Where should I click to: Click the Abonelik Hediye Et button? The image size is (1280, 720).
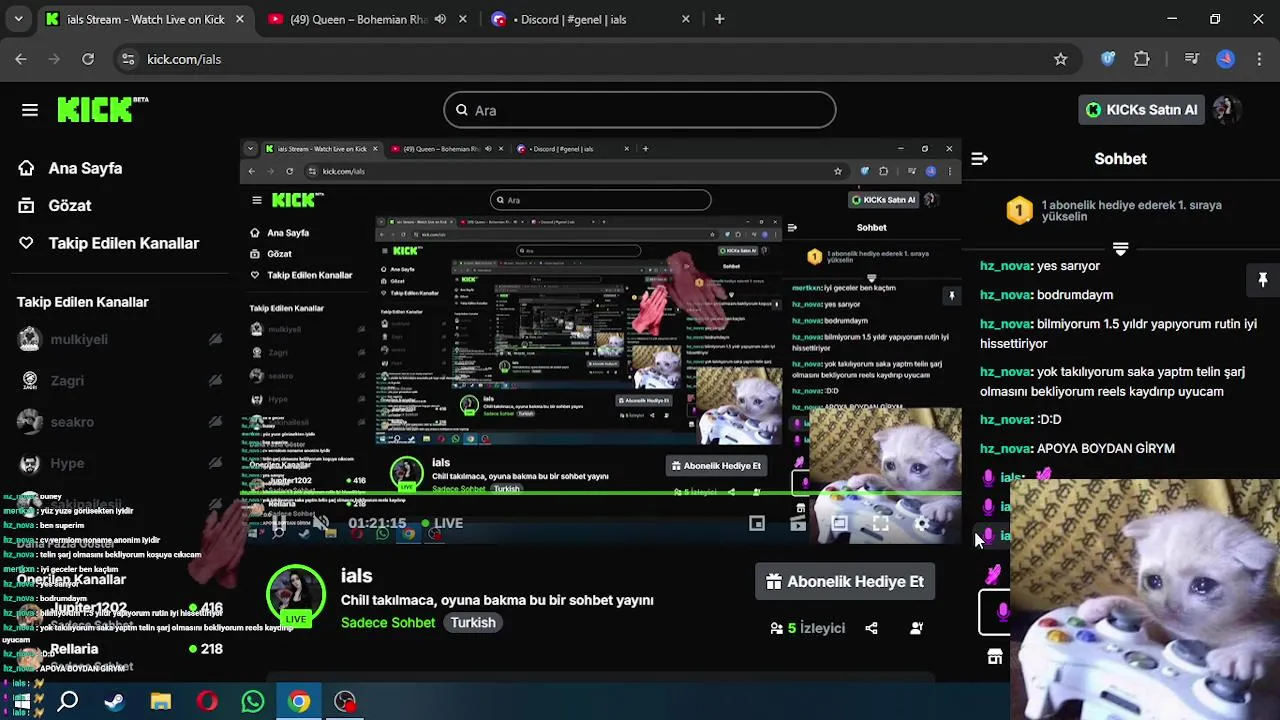click(x=845, y=581)
